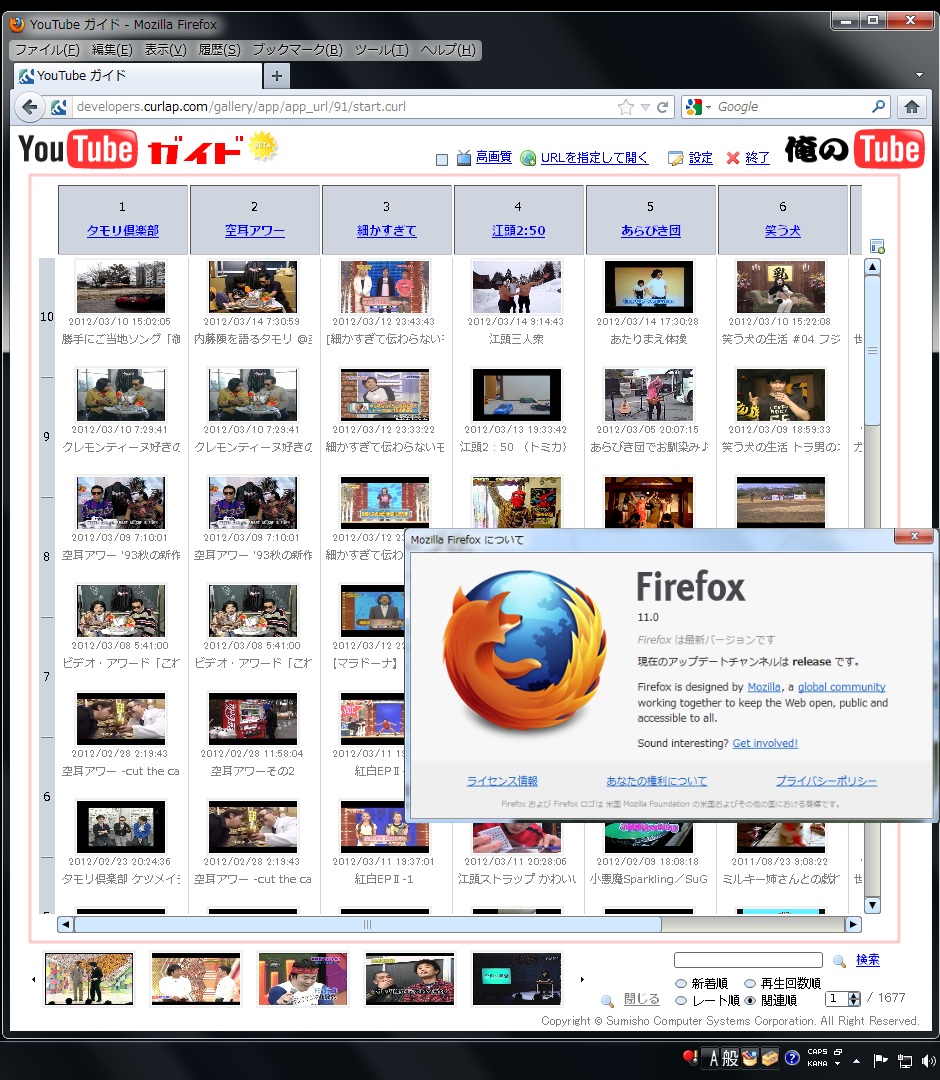Toggle the 高画質 high quality checkbox
The width and height of the screenshot is (940, 1080).
pyautogui.click(x=442, y=159)
